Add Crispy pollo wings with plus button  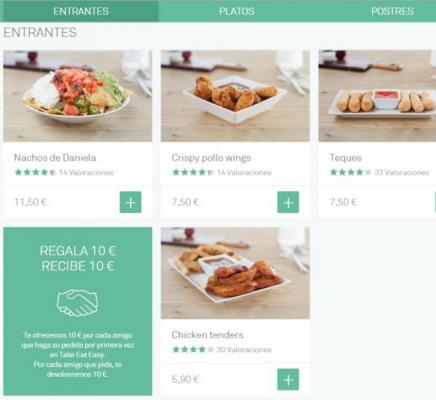(x=288, y=202)
